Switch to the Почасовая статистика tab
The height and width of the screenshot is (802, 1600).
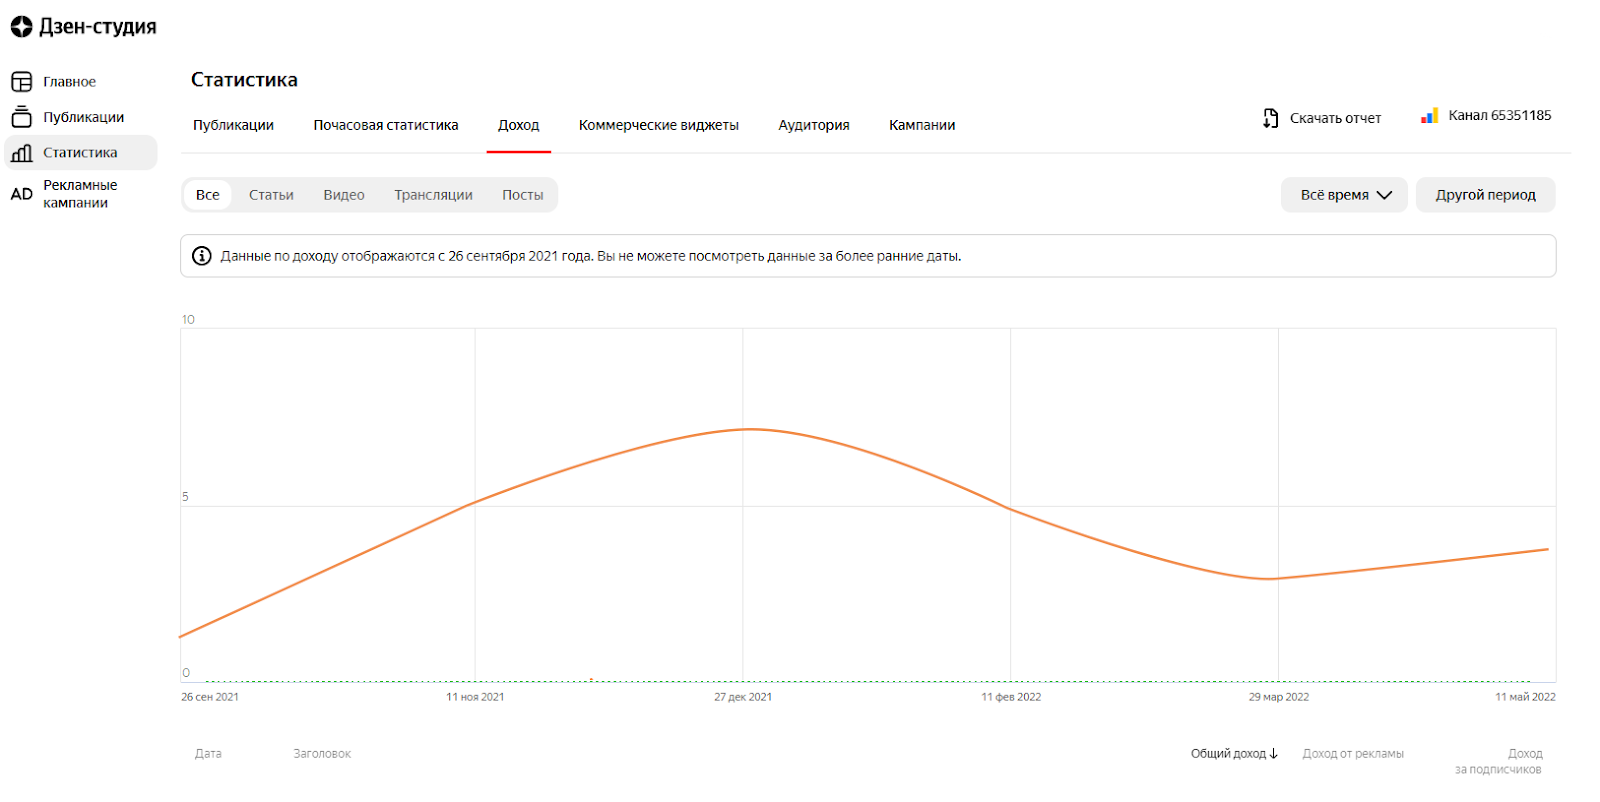385,125
